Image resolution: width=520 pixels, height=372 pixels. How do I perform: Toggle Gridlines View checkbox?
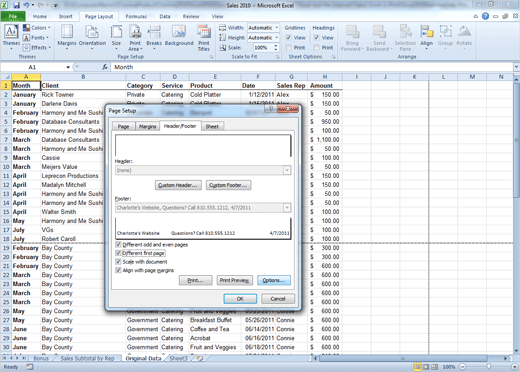pos(289,38)
